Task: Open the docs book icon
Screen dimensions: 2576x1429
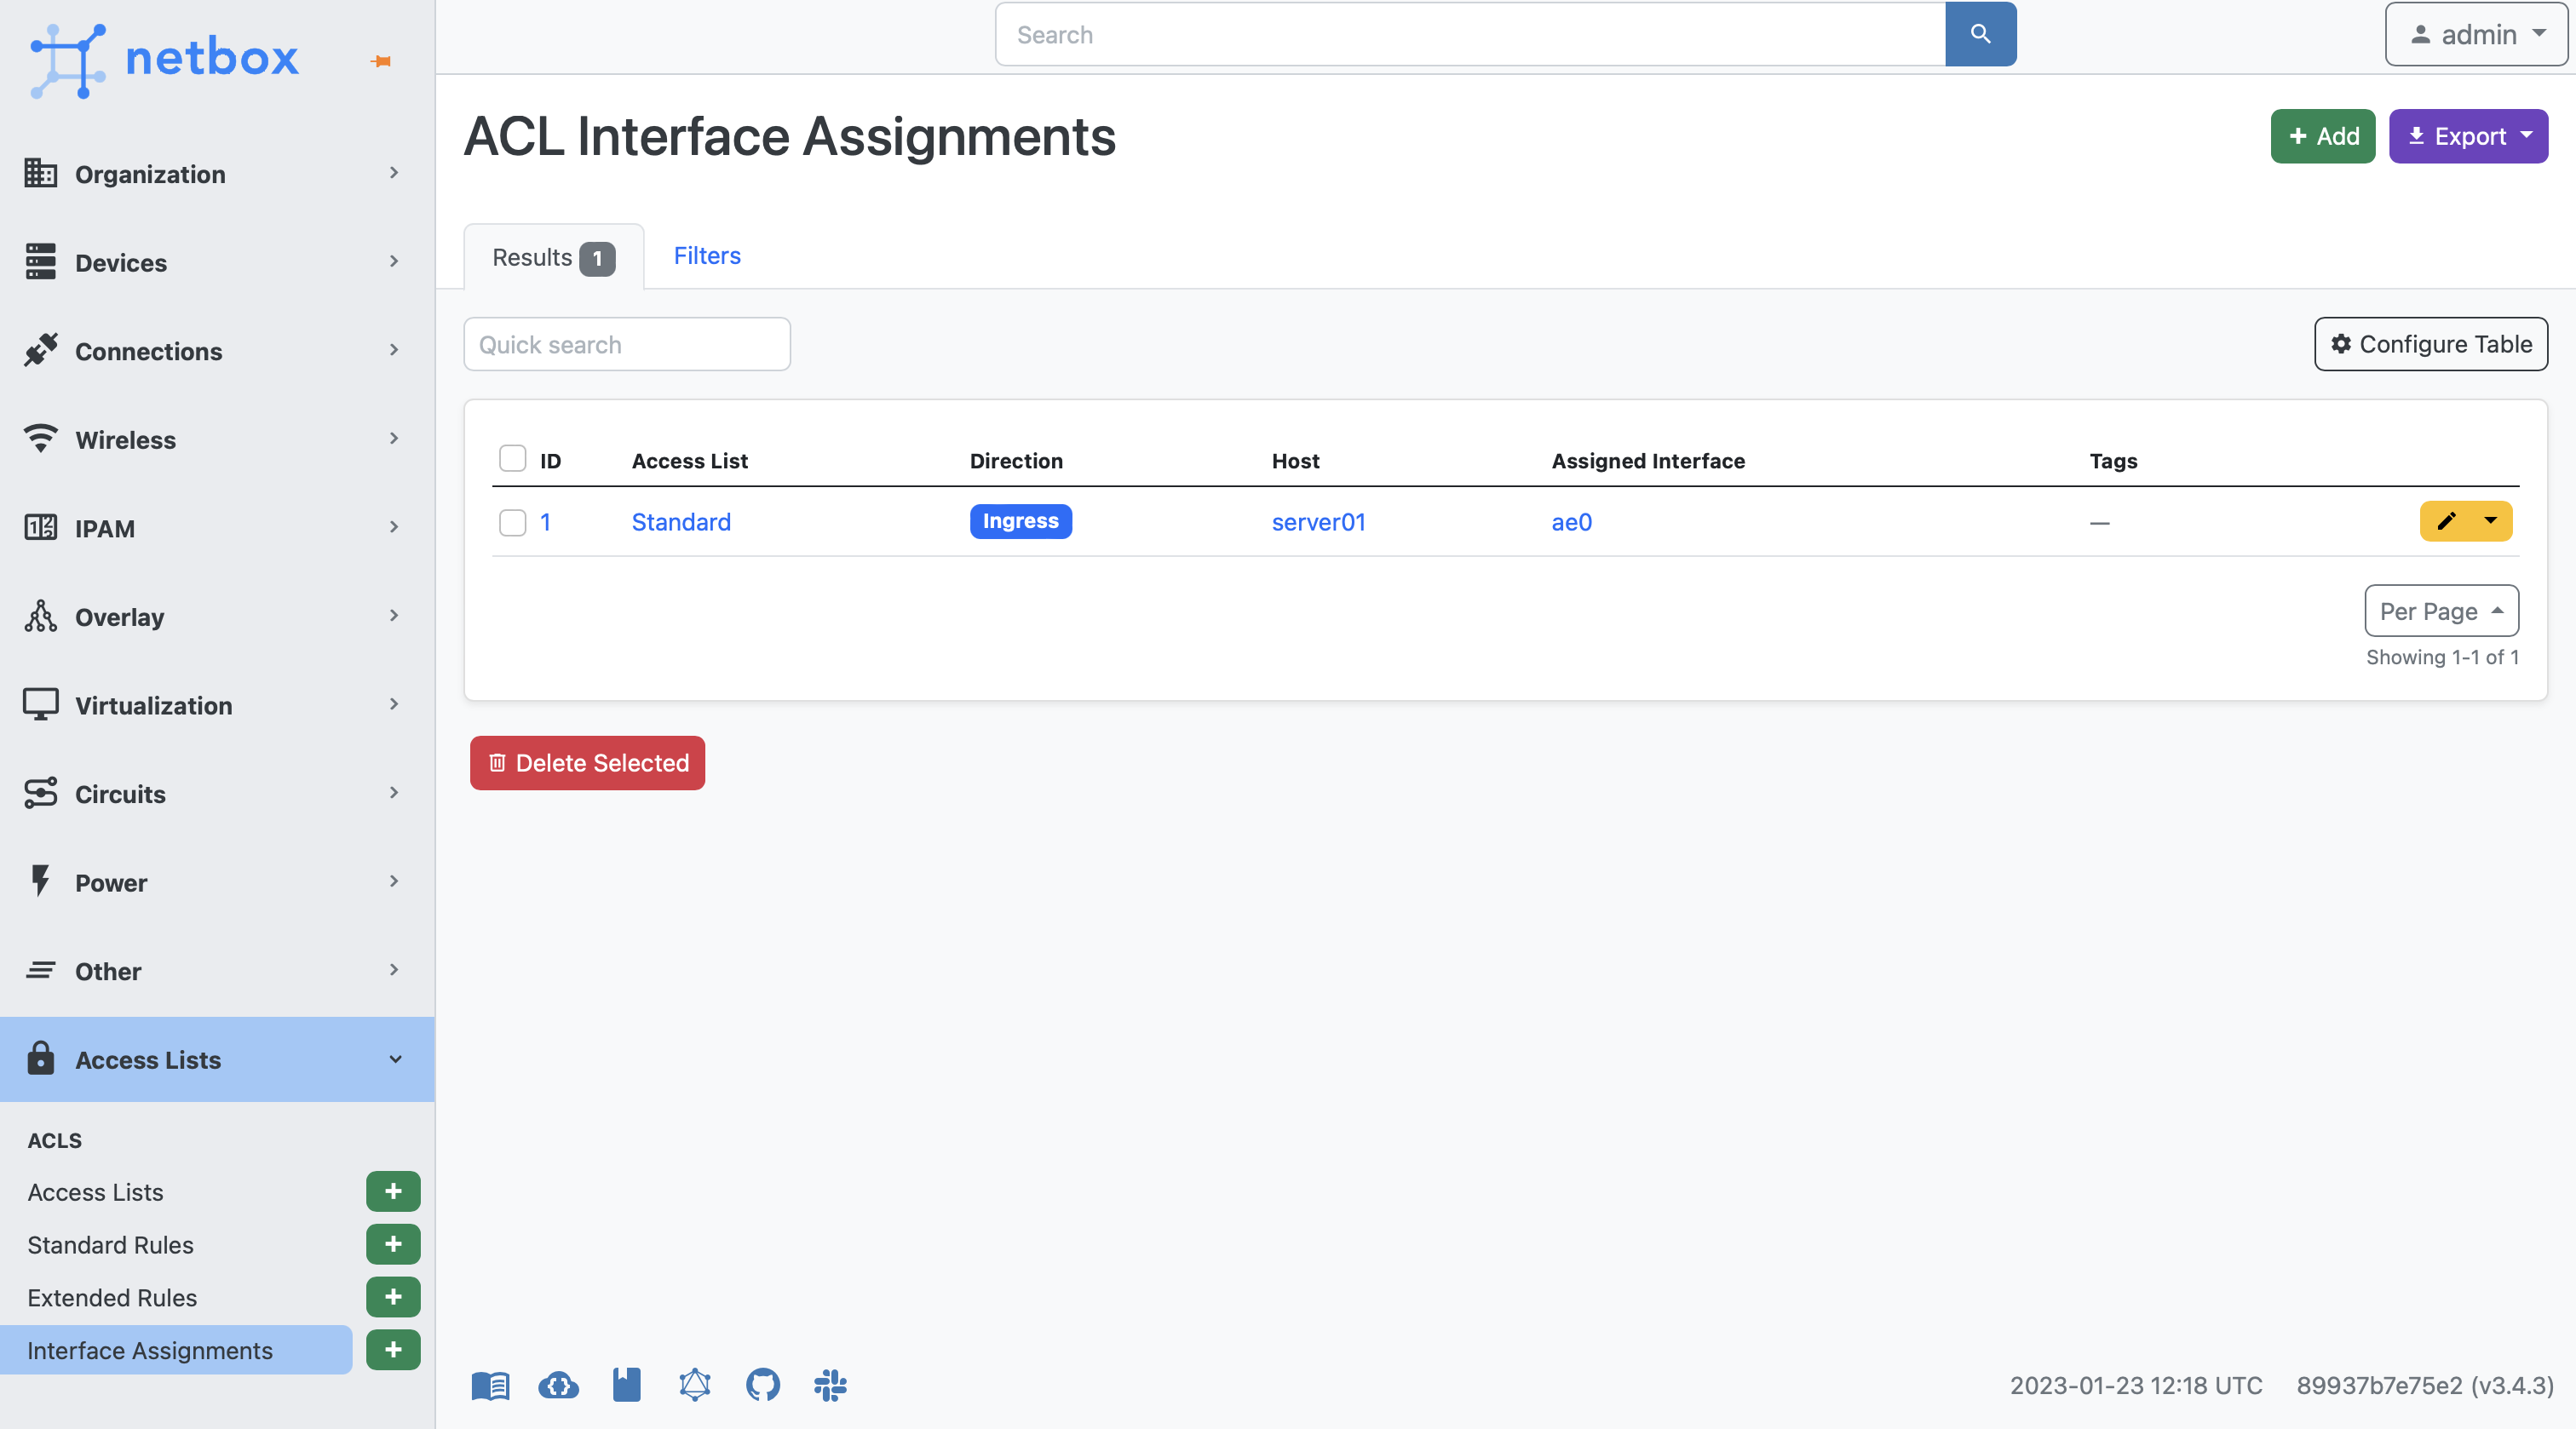Action: pos(490,1385)
